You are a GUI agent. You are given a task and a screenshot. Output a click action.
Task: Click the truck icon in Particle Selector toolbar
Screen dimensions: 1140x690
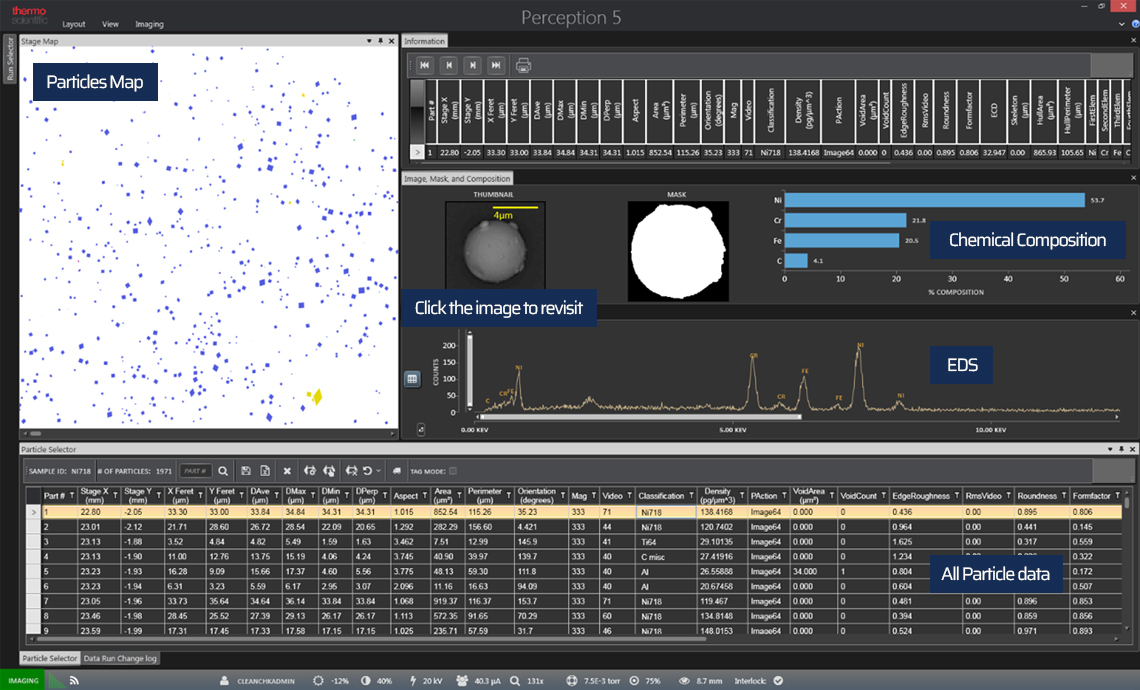click(x=397, y=471)
